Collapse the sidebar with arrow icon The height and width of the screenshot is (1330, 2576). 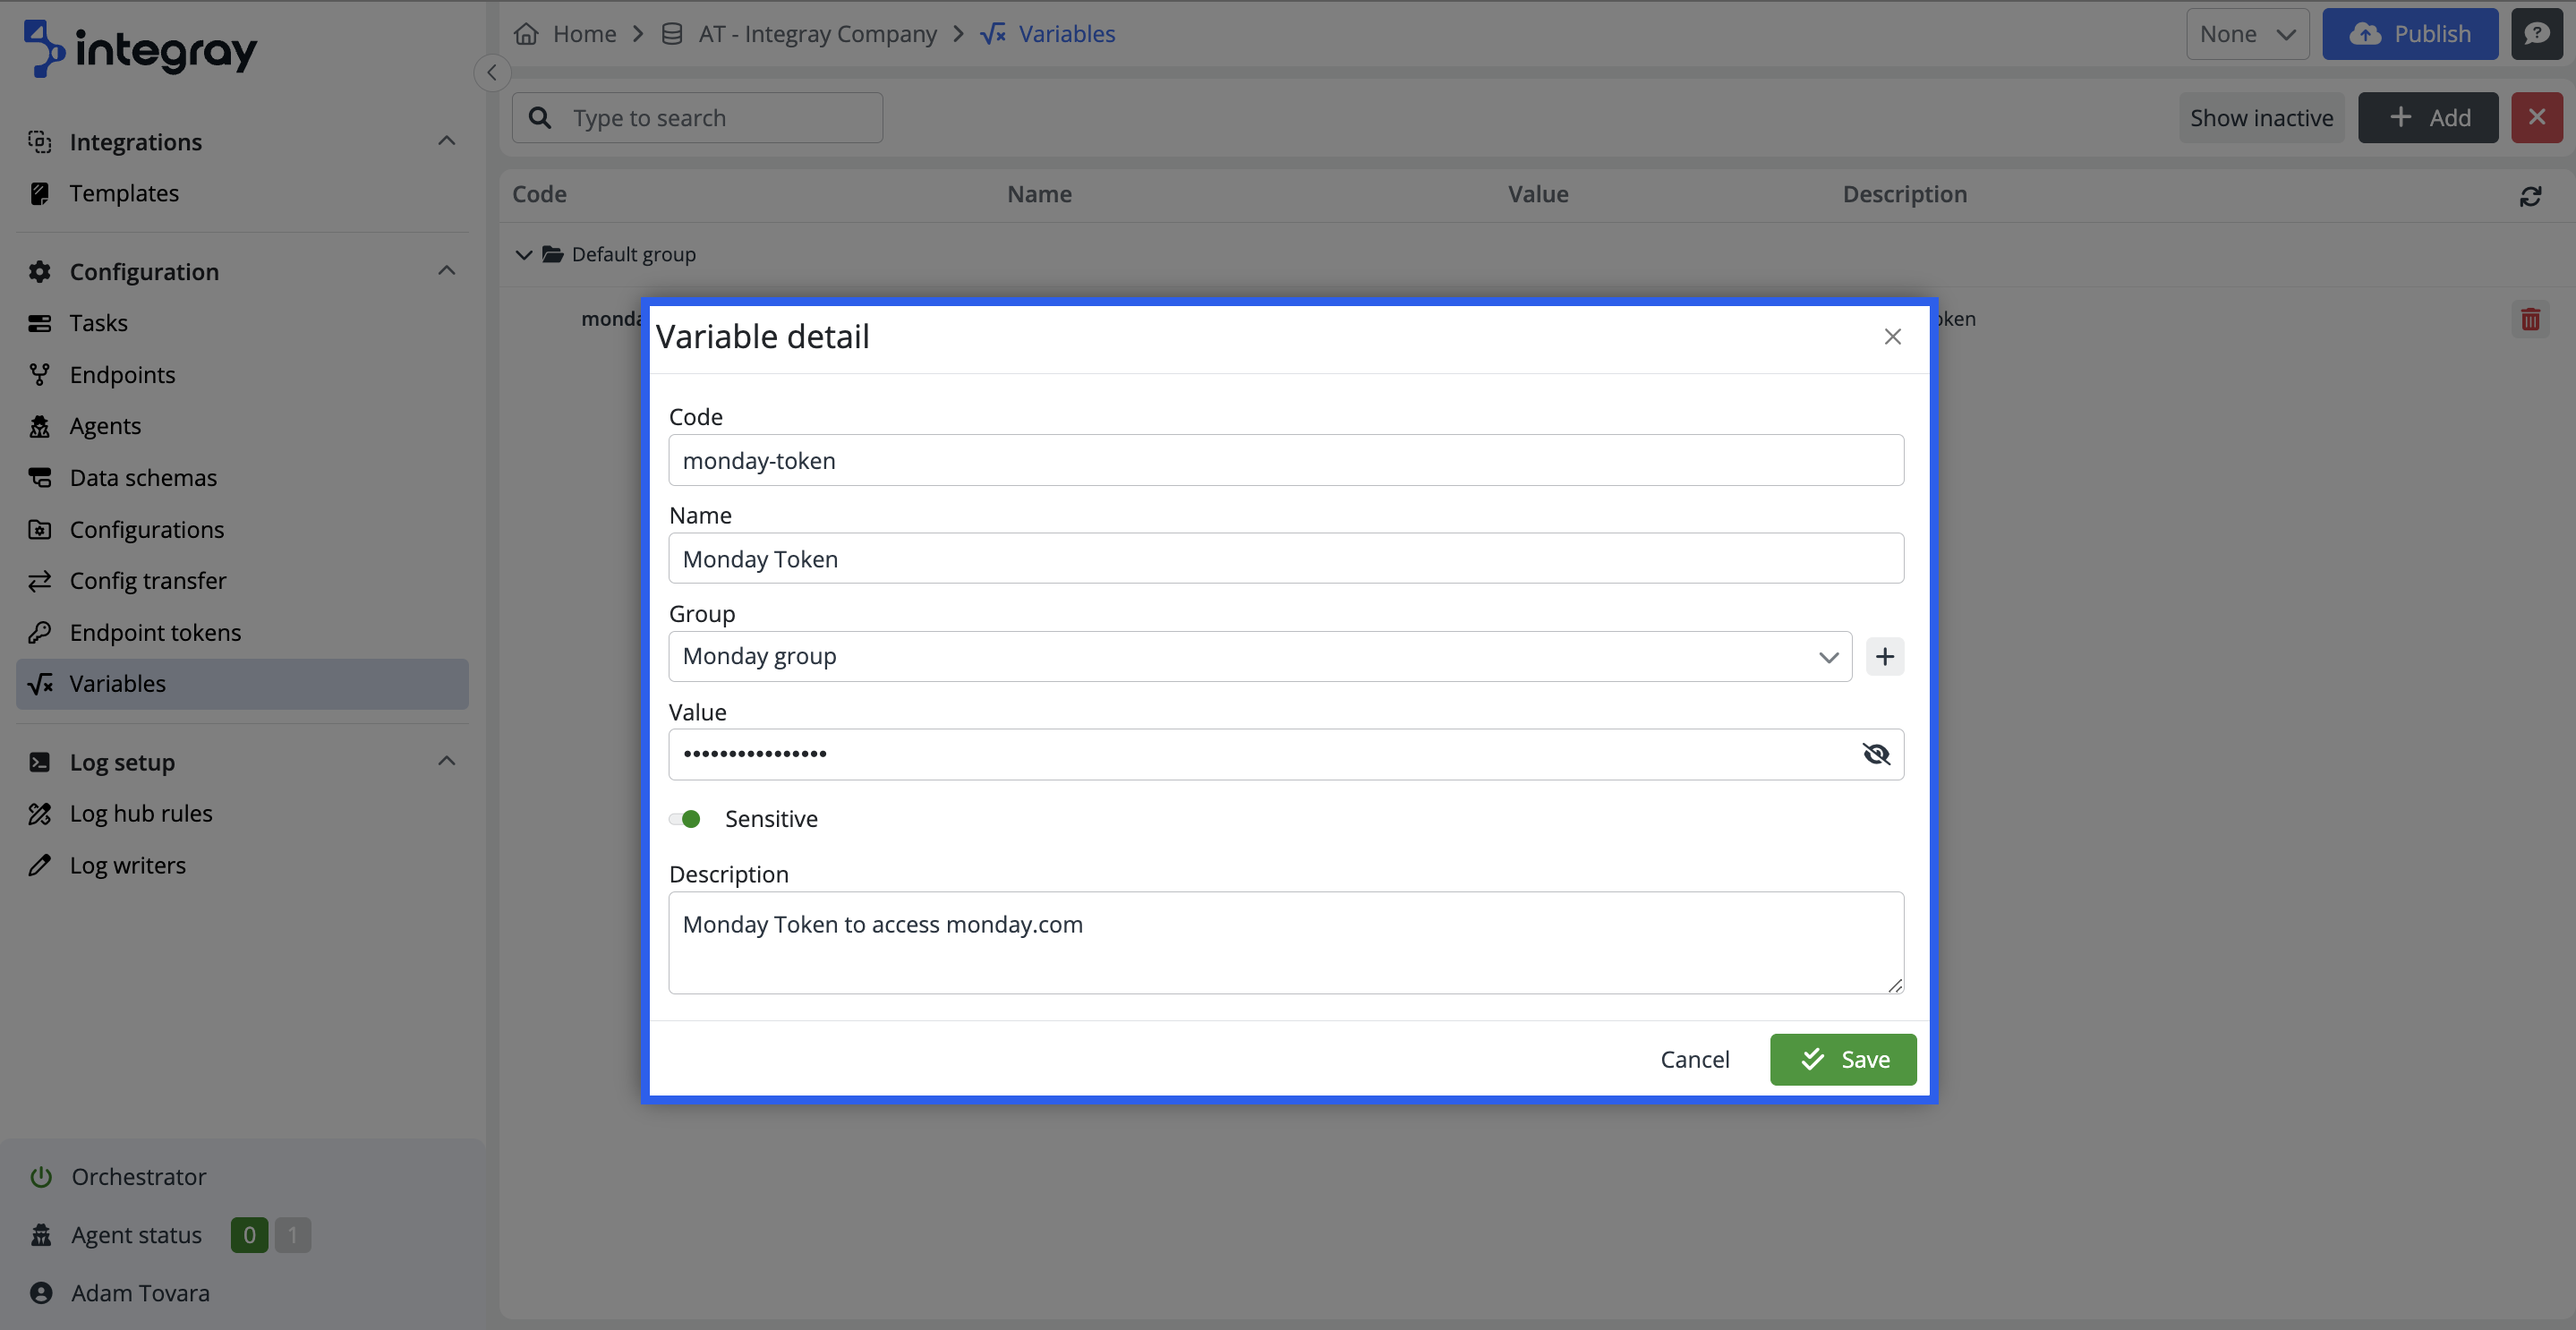492,72
